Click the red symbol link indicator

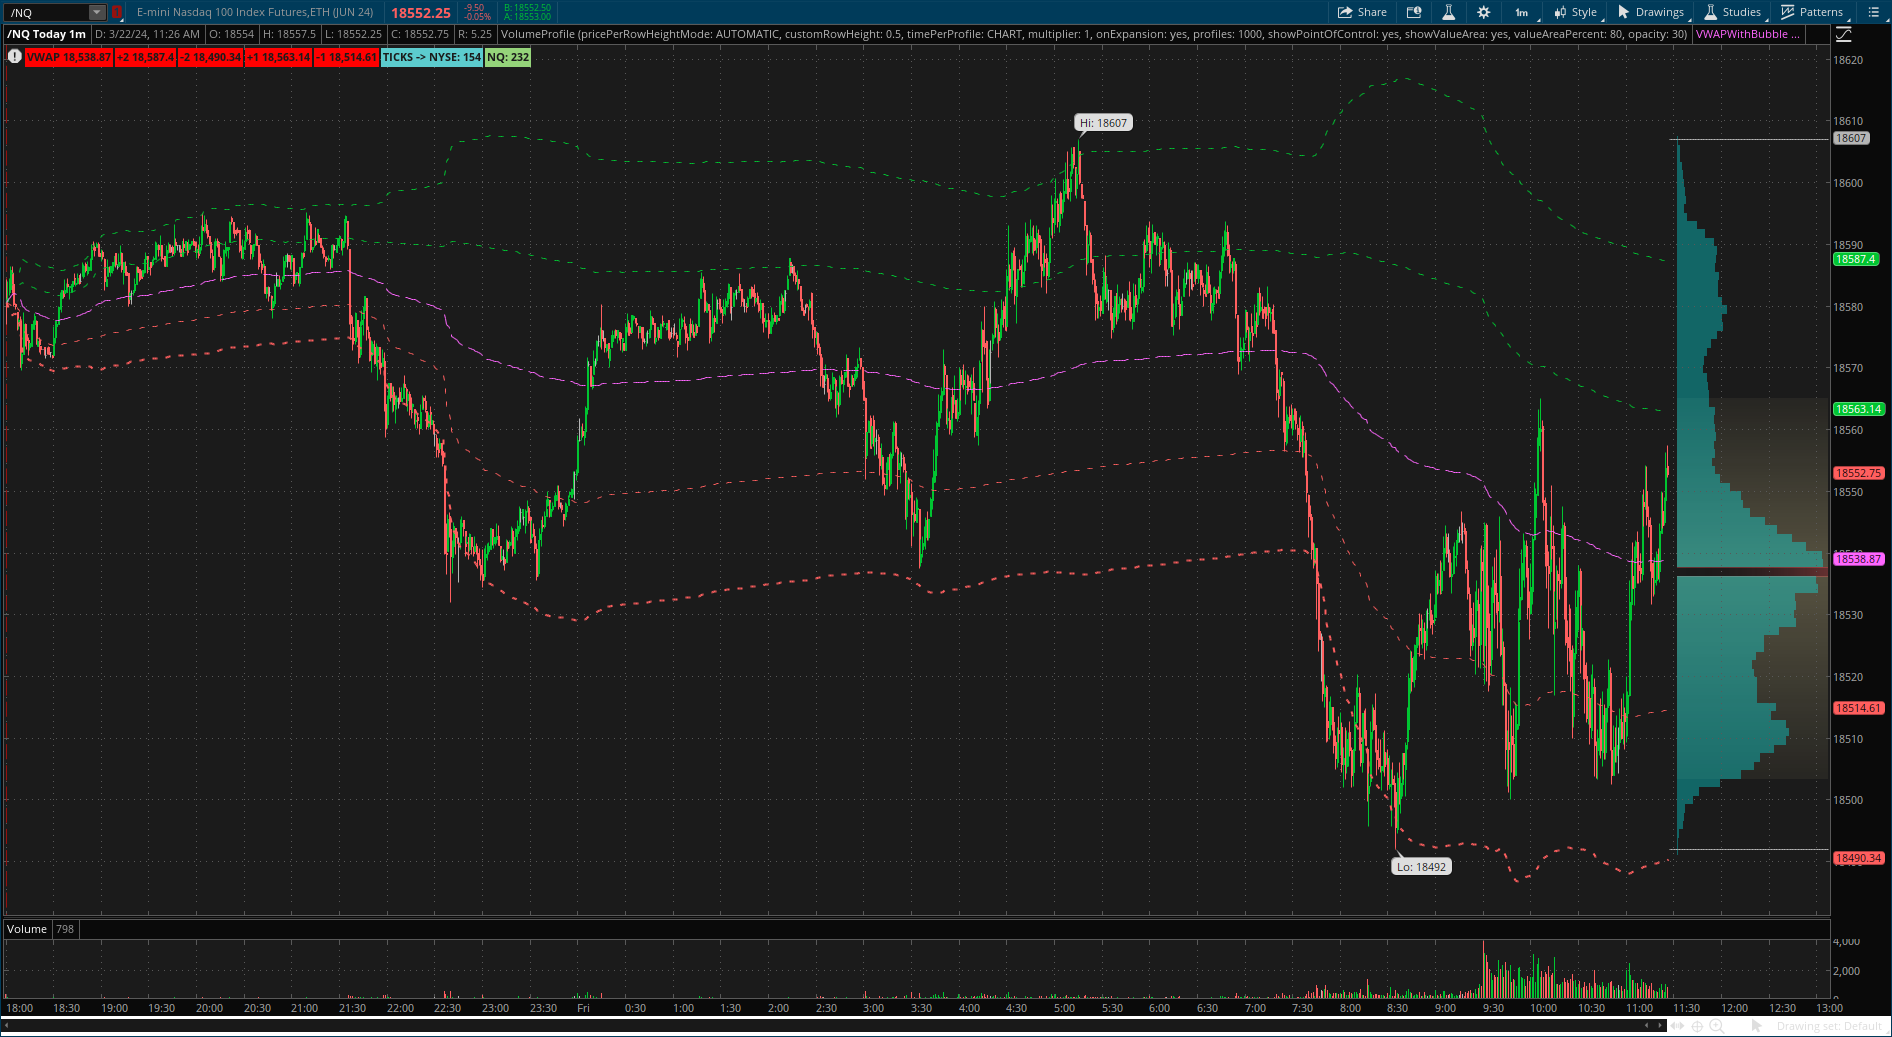coord(116,12)
